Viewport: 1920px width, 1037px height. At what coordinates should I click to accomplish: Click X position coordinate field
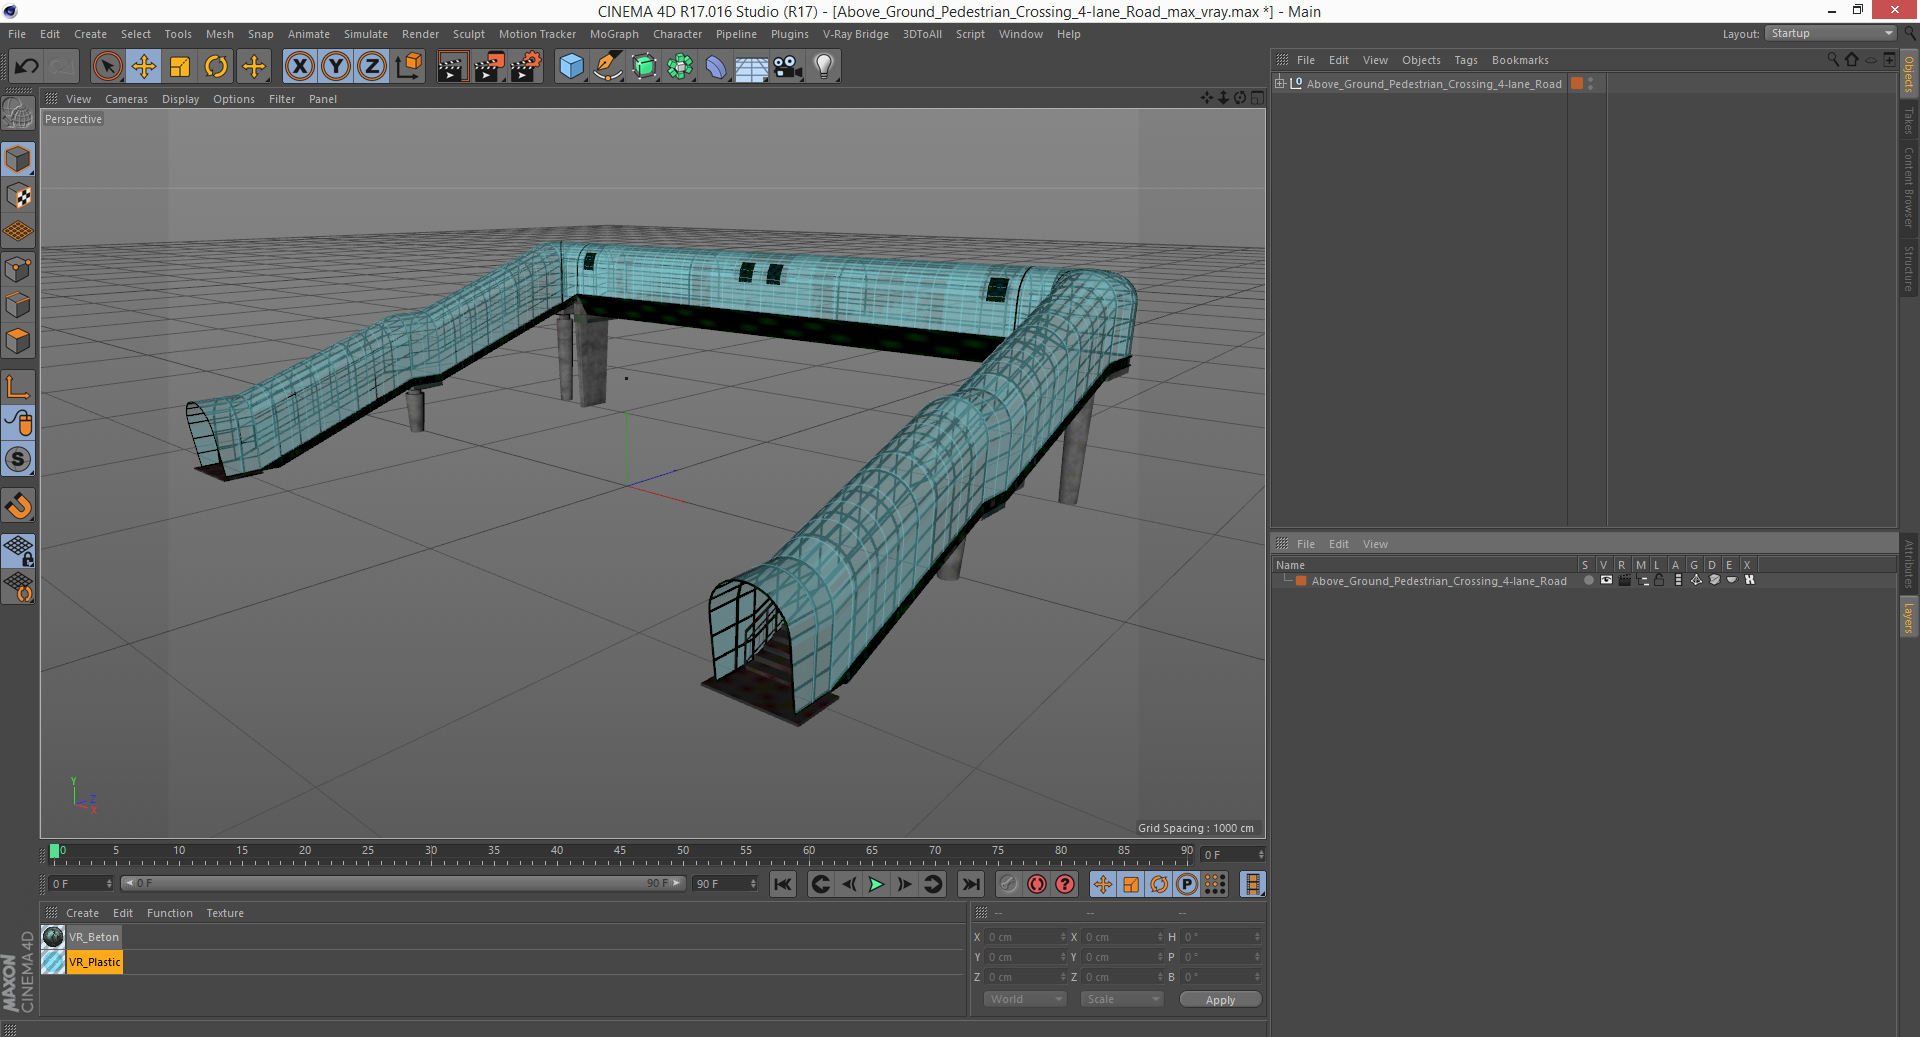[1027, 937]
